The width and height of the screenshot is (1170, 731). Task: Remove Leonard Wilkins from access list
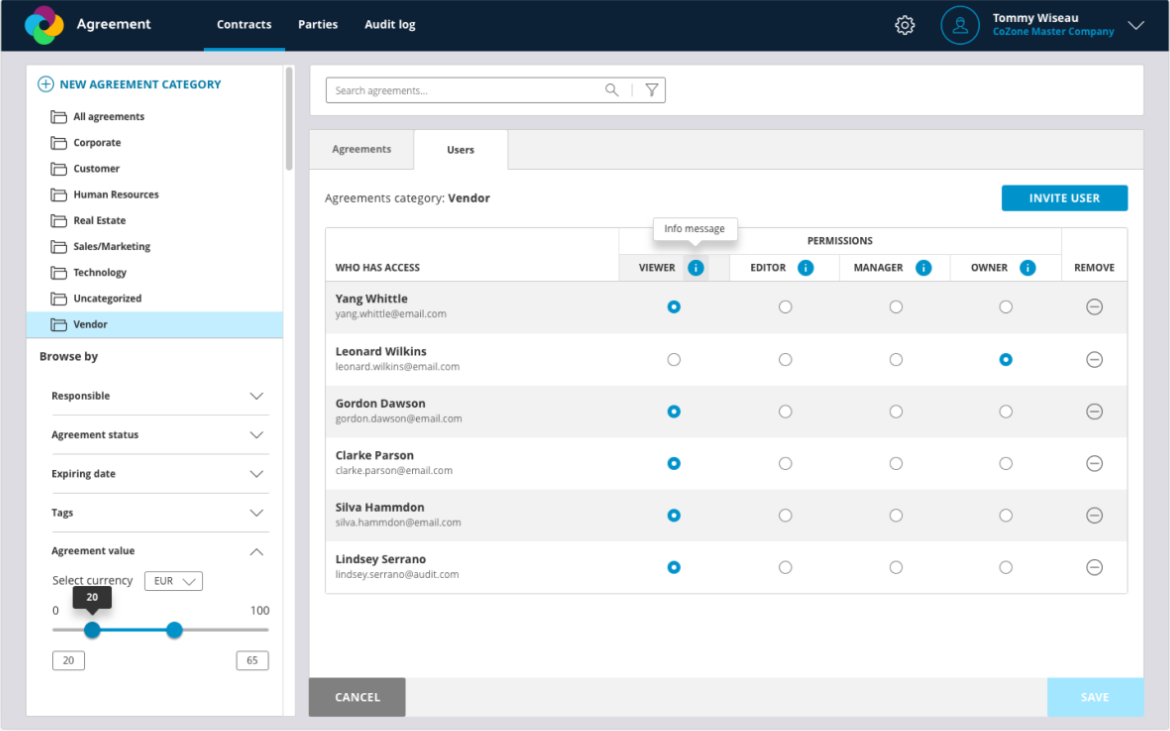tap(1094, 360)
